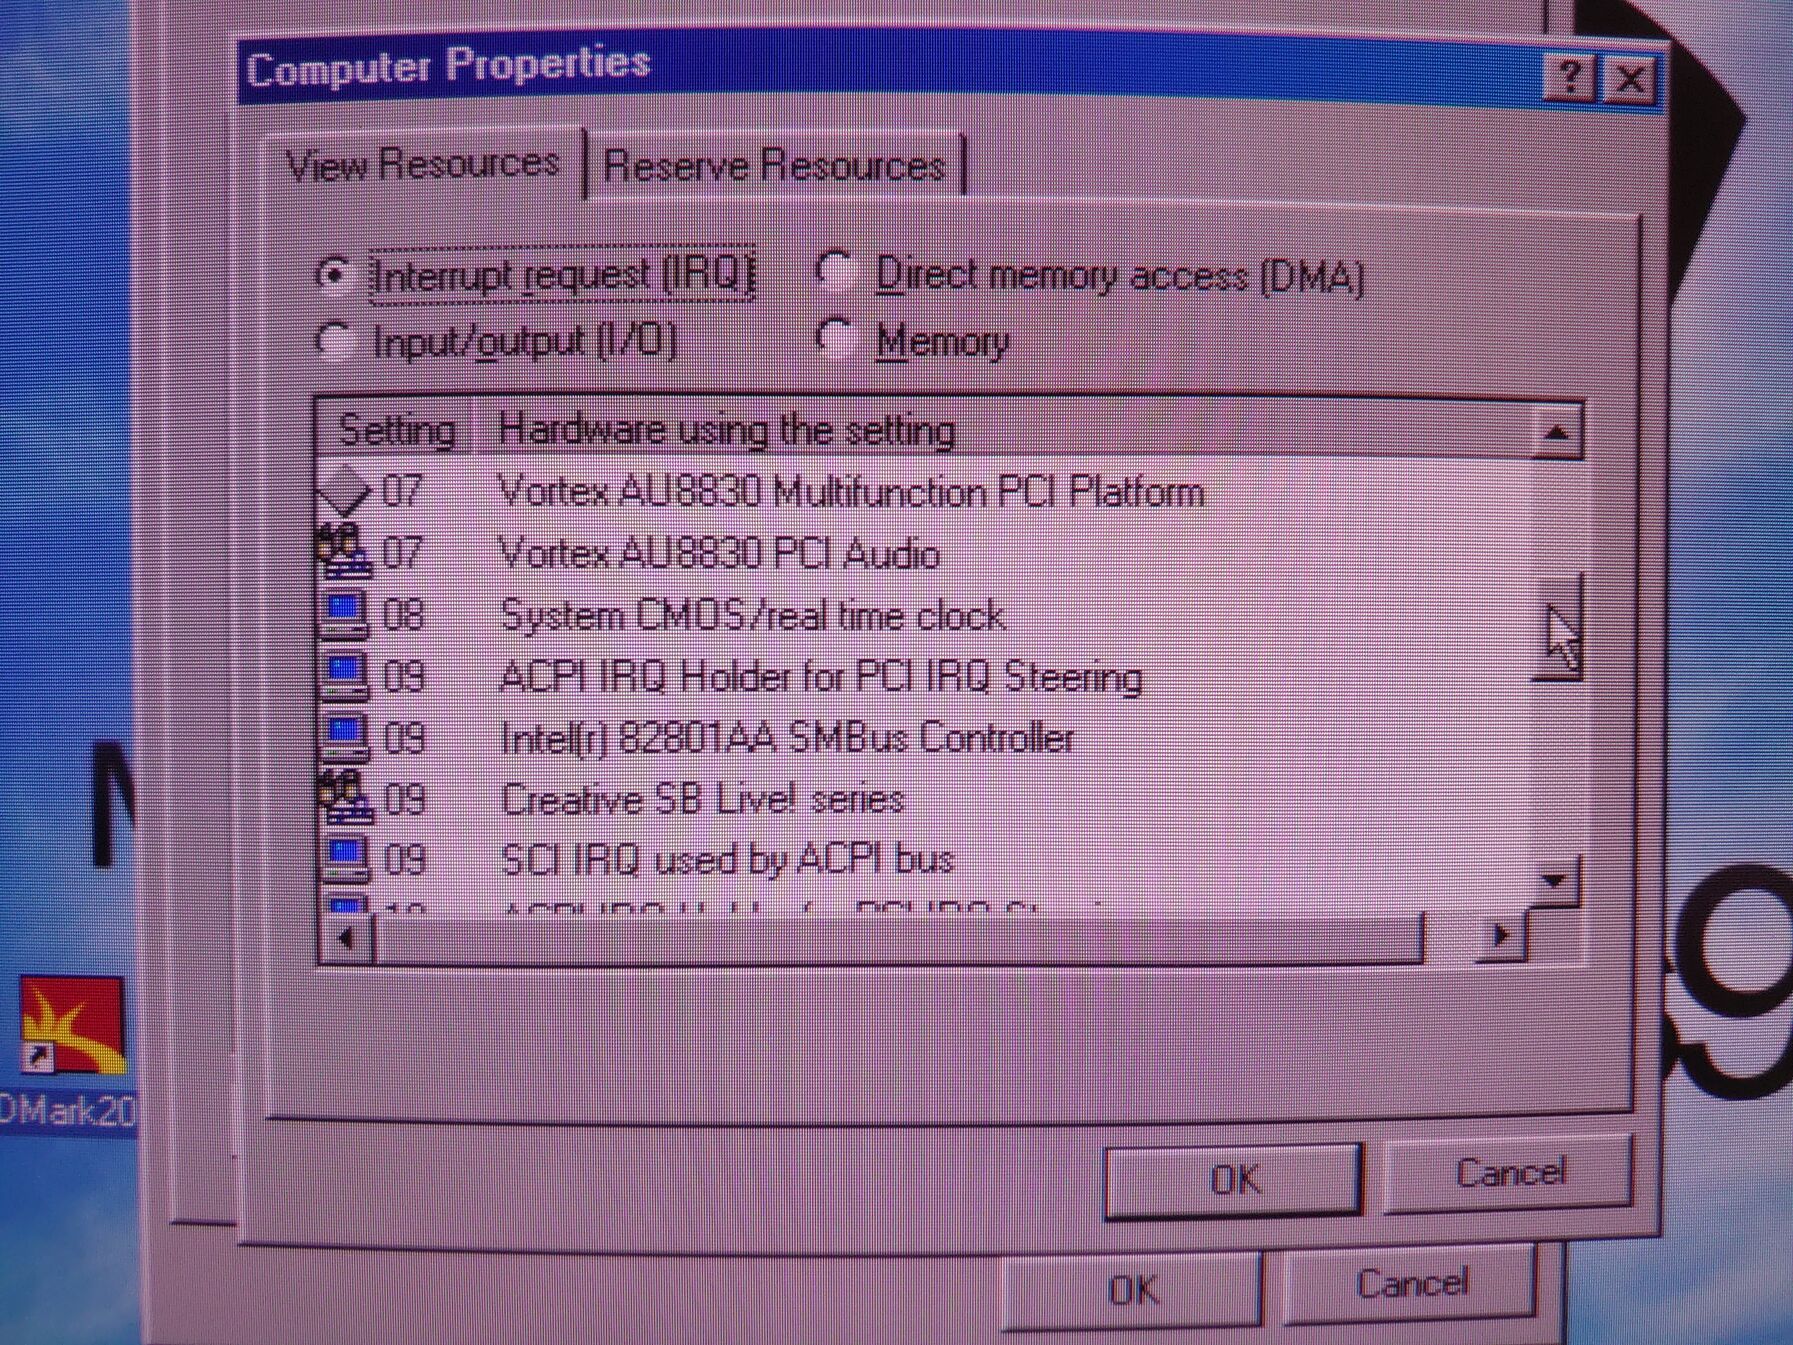
Task: Select Creative SB Live! series entry
Action: pyautogui.click(x=702, y=799)
